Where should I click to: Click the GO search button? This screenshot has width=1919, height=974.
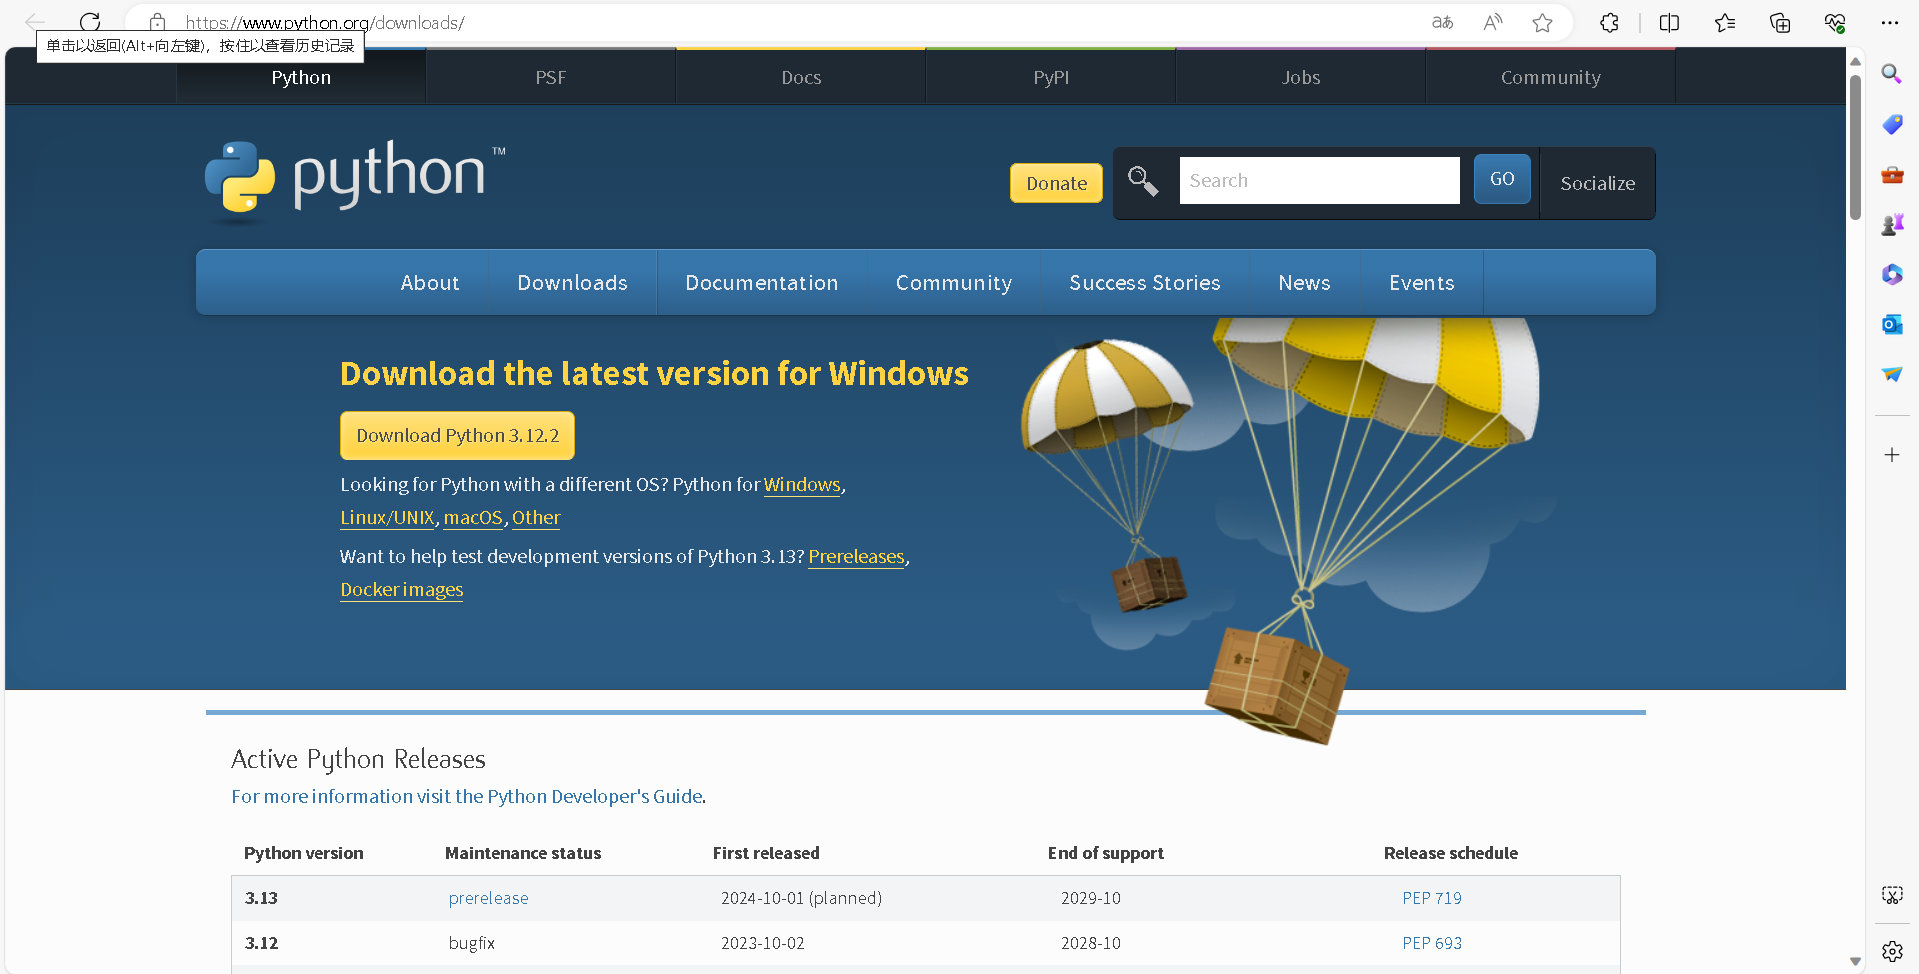tap(1502, 179)
